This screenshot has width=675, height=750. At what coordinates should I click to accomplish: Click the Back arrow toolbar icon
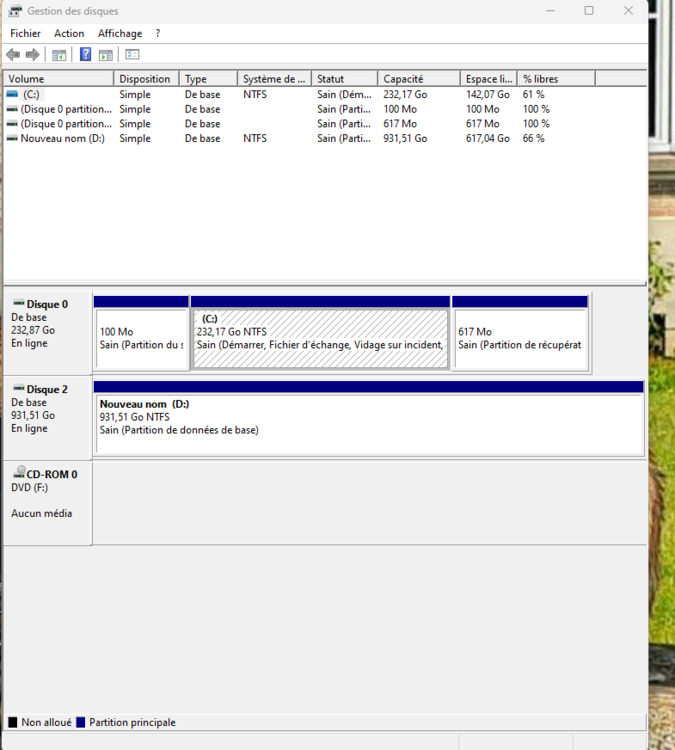tap(13, 54)
